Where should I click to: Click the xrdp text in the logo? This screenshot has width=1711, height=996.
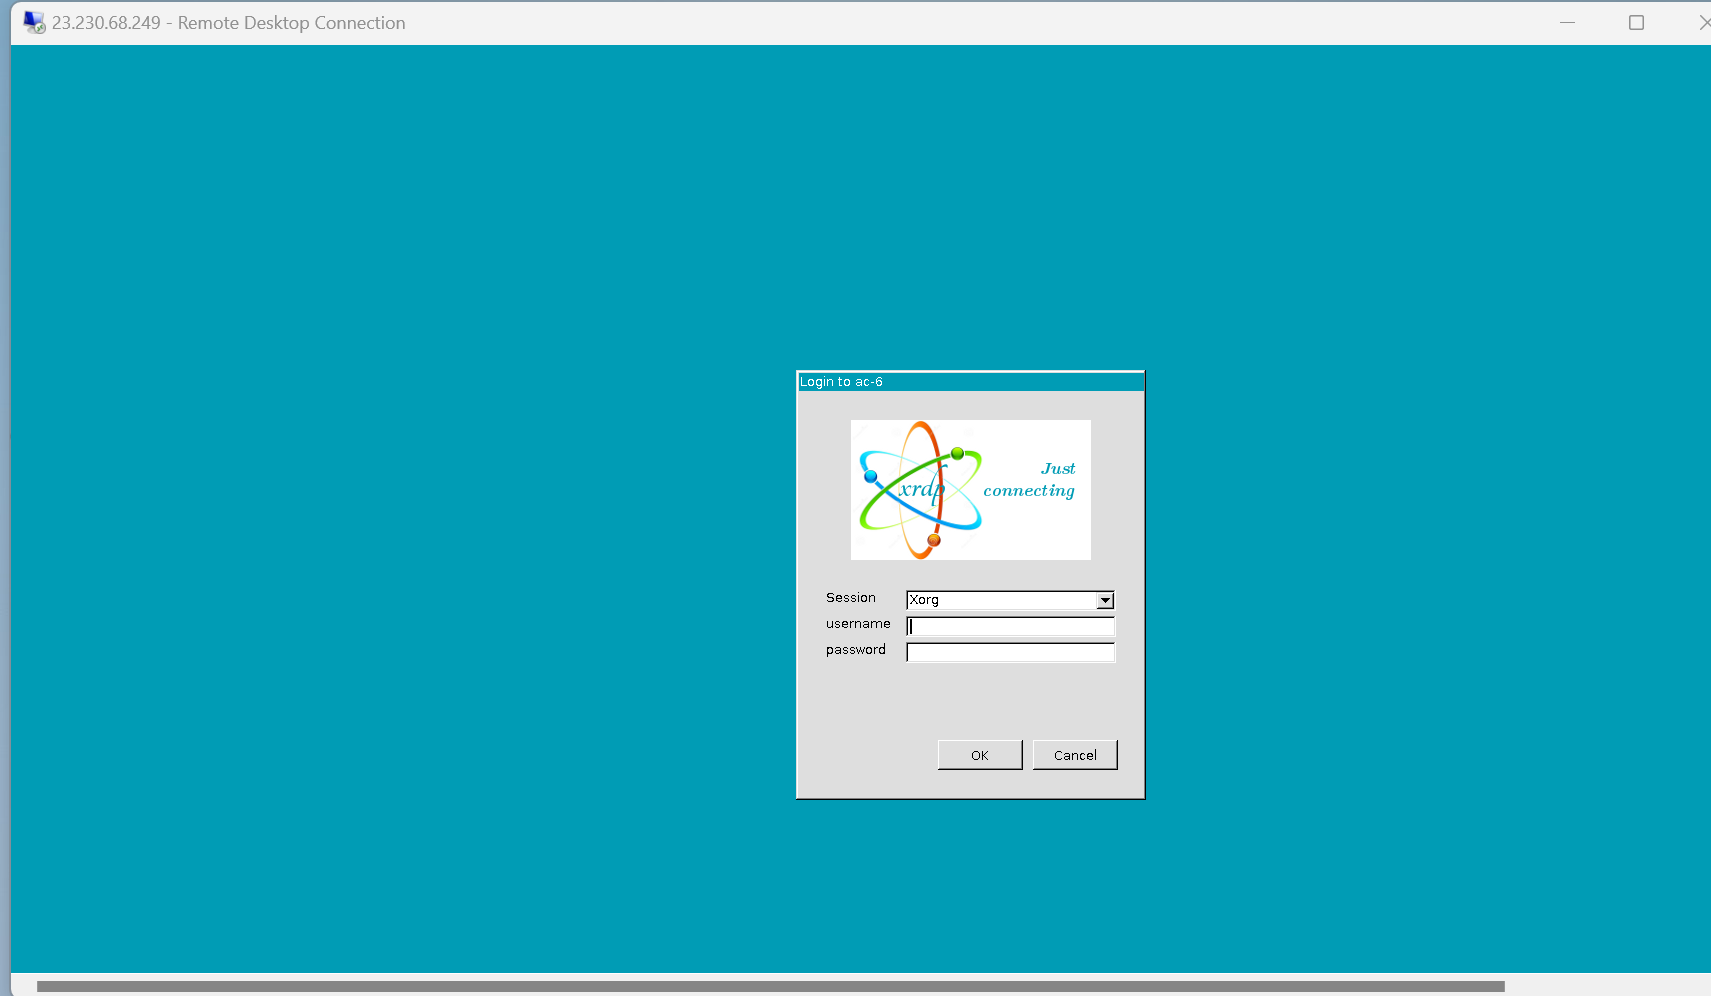point(921,488)
